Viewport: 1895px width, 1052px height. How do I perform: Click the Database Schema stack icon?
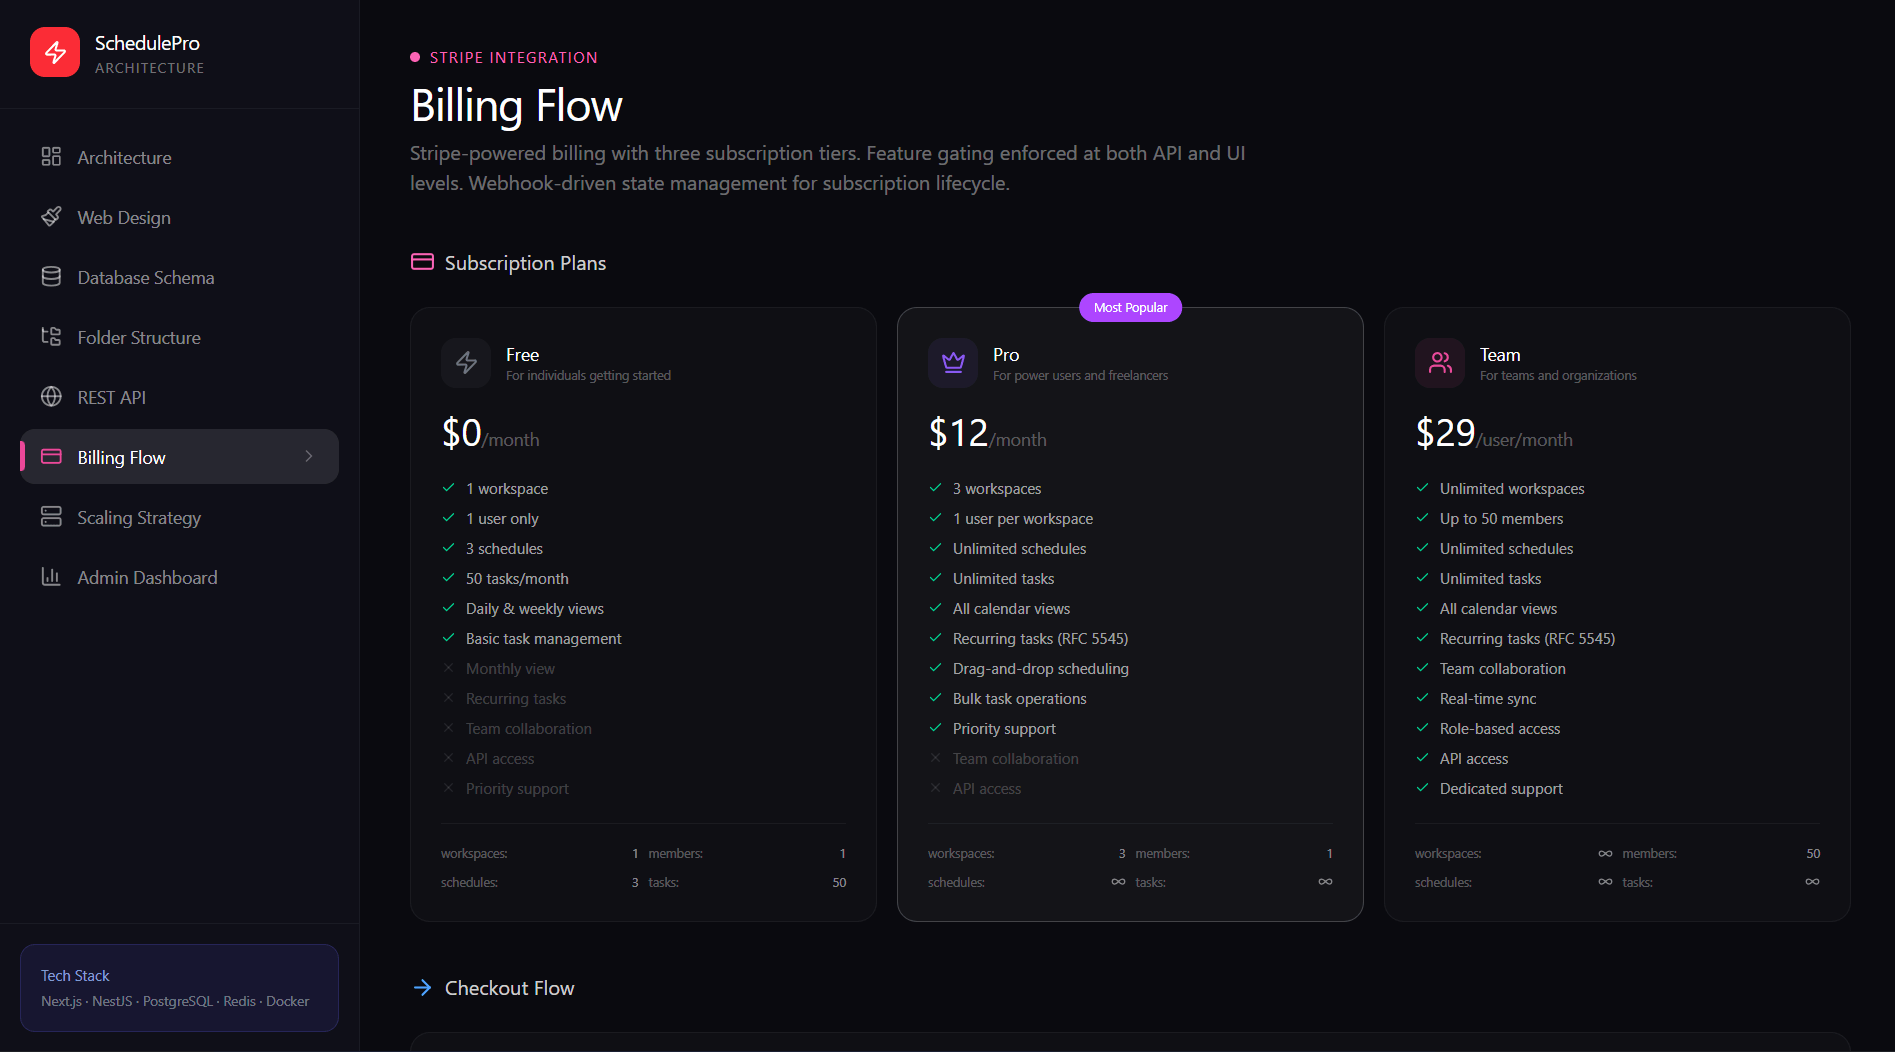(x=51, y=276)
